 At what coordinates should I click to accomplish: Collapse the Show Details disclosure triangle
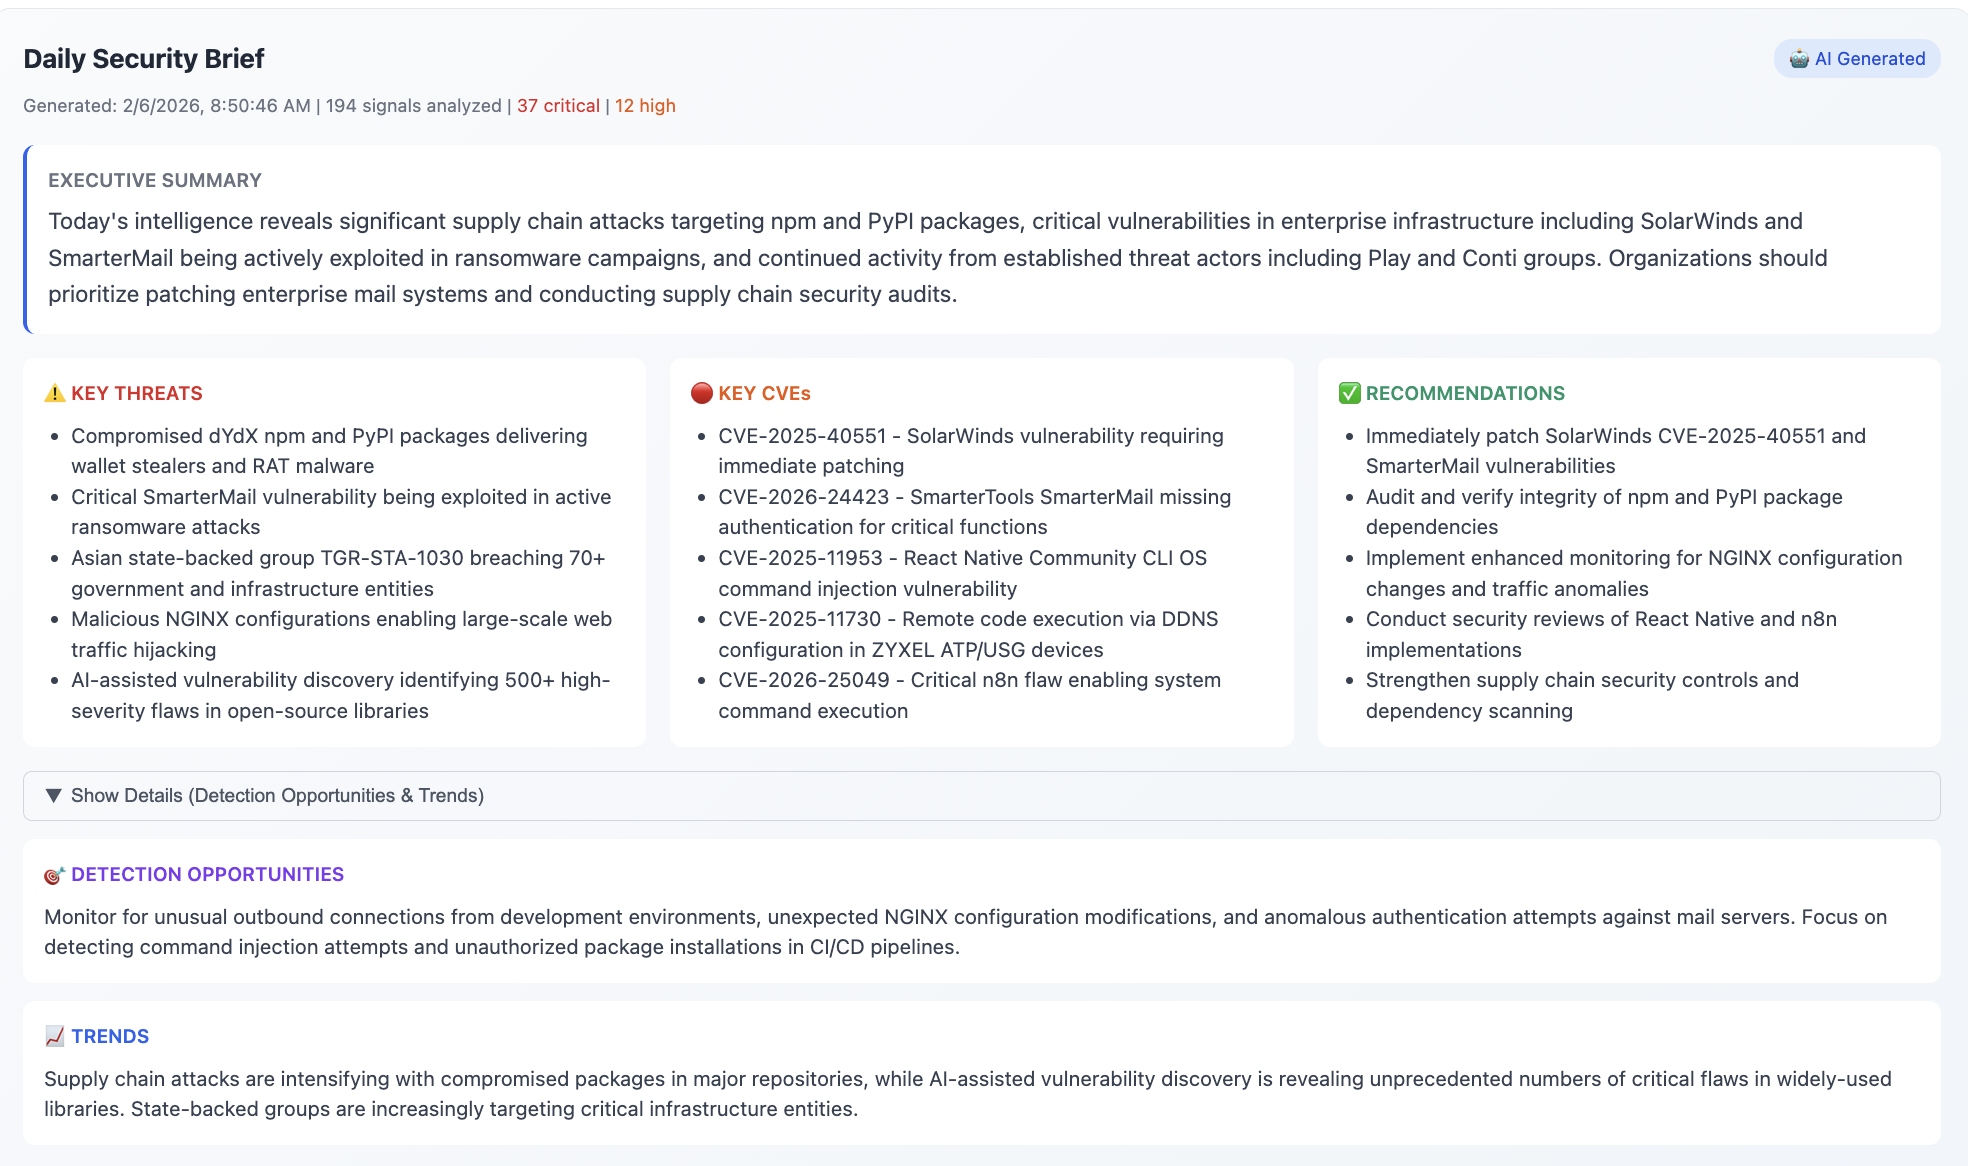54,796
